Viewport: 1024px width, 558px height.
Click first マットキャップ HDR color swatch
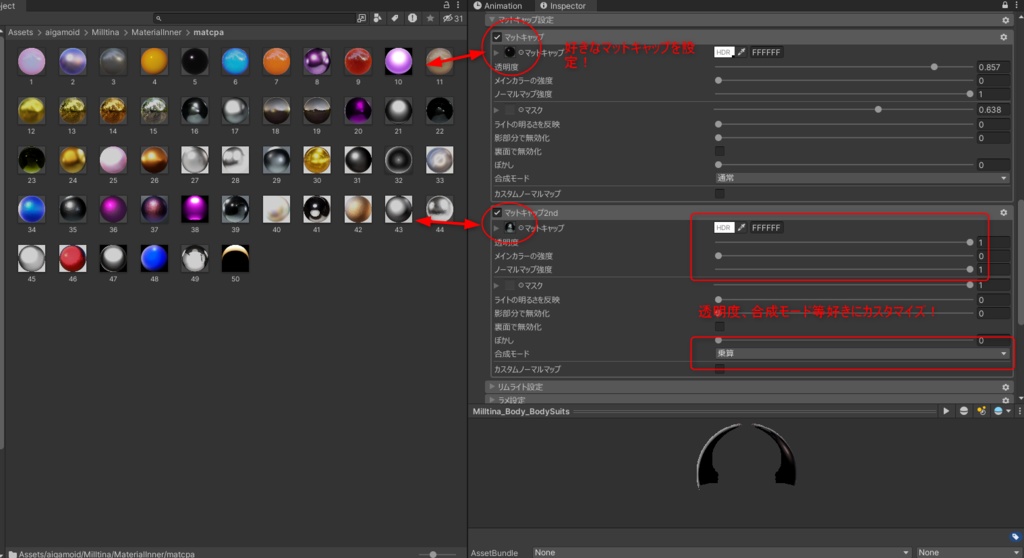coord(724,52)
